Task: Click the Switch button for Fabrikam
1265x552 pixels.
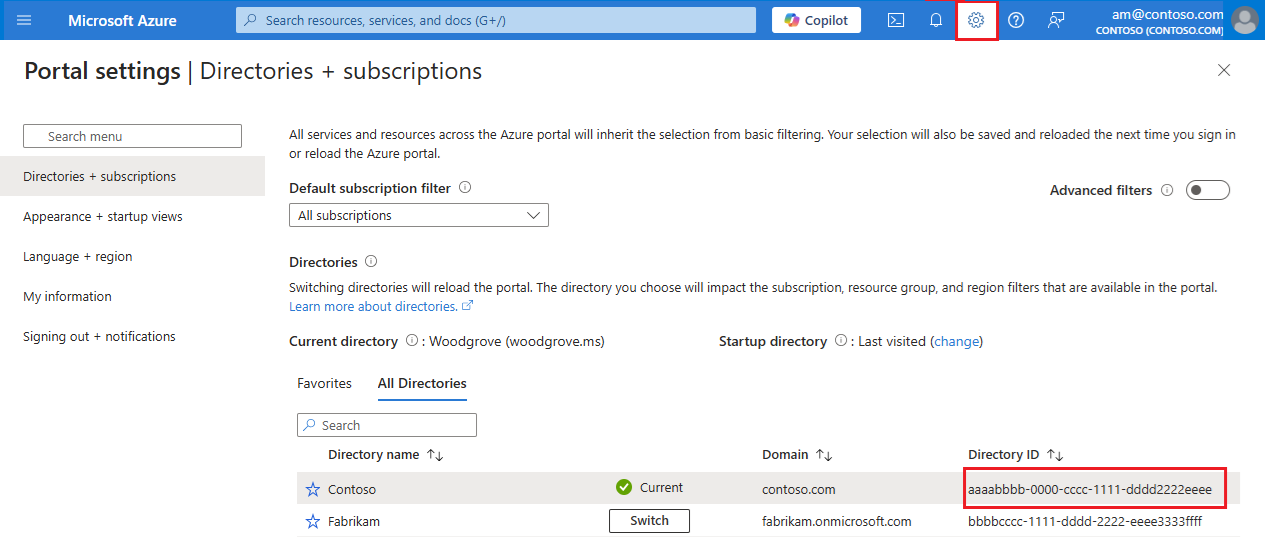Action: [649, 521]
